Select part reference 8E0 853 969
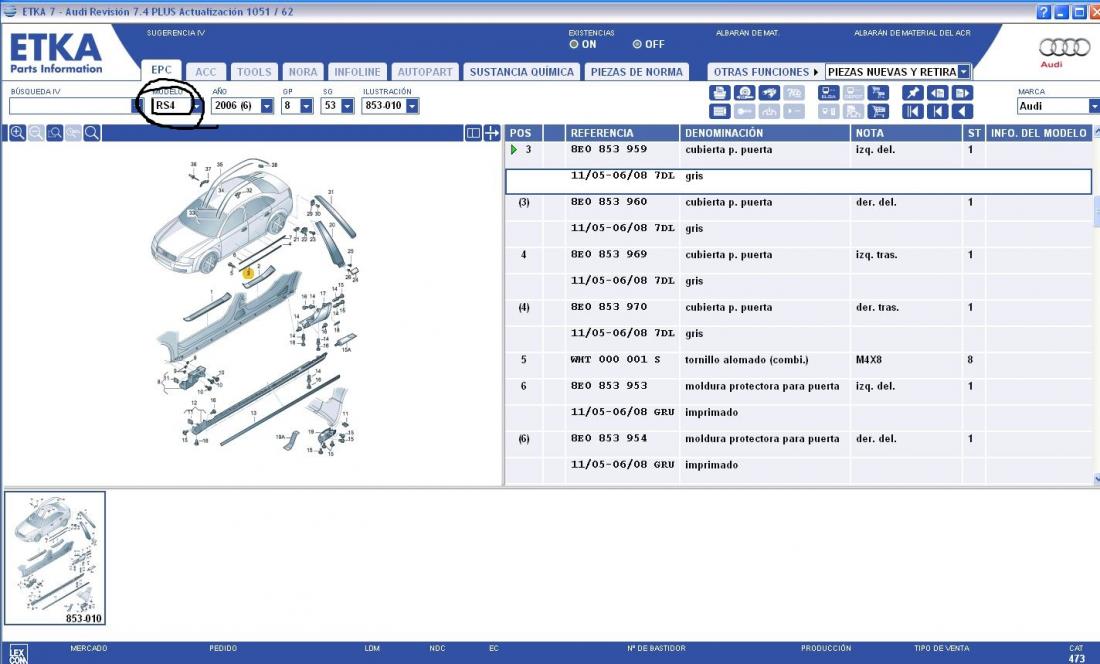Screen dimensions: 1100x664 609,255
